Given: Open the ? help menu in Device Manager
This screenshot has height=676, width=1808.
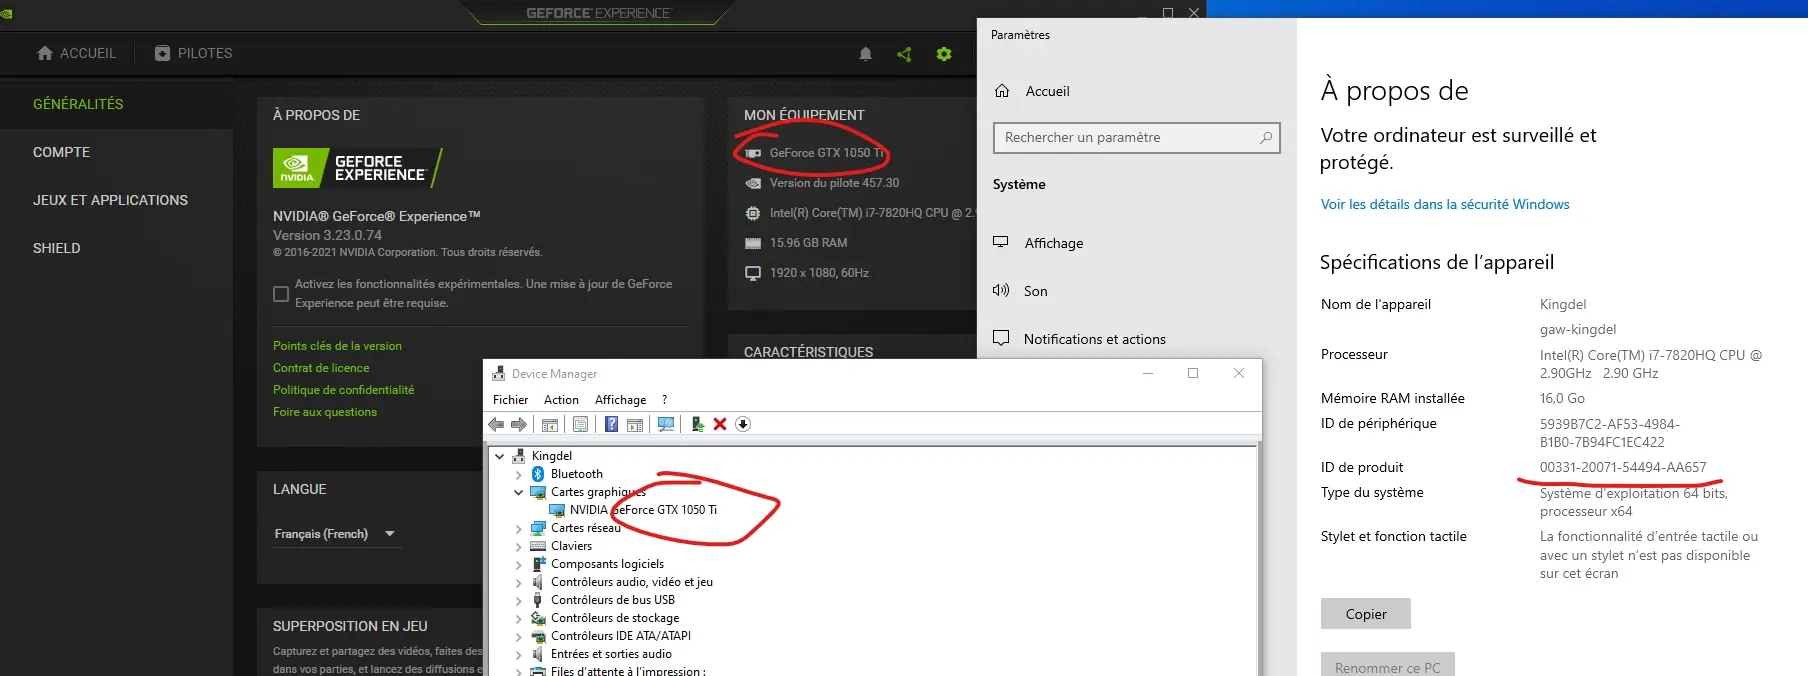Looking at the screenshot, I should tap(664, 400).
